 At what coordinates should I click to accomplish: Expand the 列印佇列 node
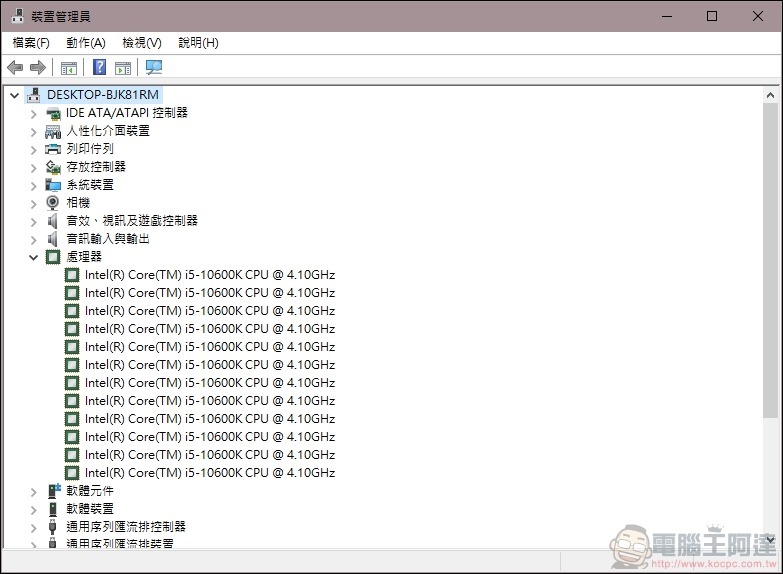(33, 150)
